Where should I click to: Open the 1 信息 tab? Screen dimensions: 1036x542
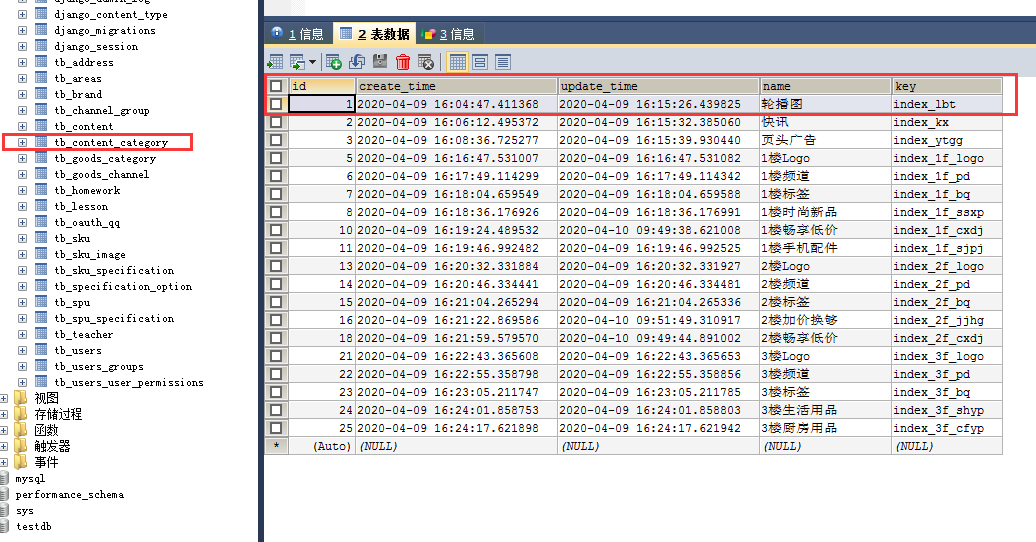[298, 34]
